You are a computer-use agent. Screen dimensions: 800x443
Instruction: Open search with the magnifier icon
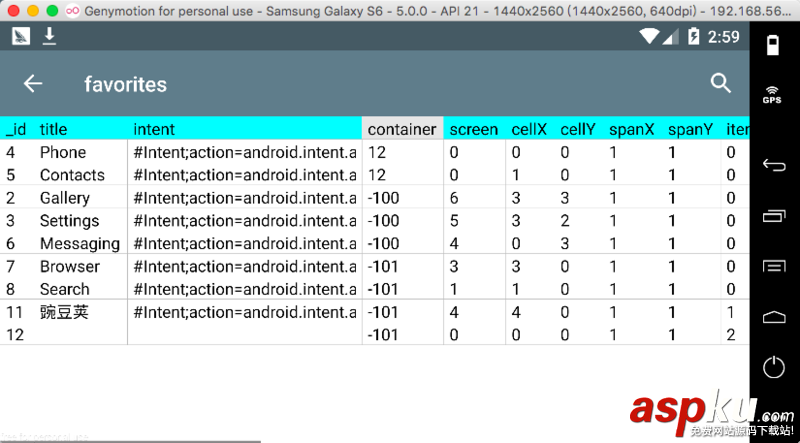click(721, 83)
